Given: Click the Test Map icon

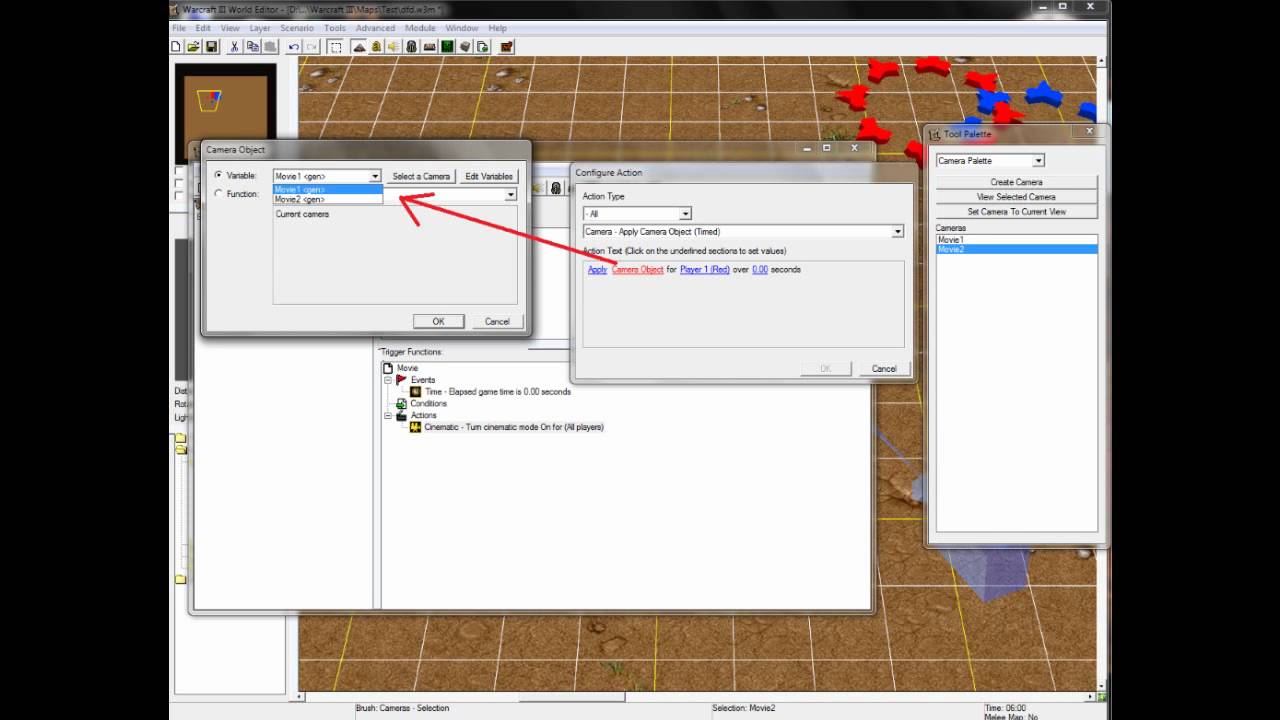Looking at the screenshot, I should tap(507, 46).
